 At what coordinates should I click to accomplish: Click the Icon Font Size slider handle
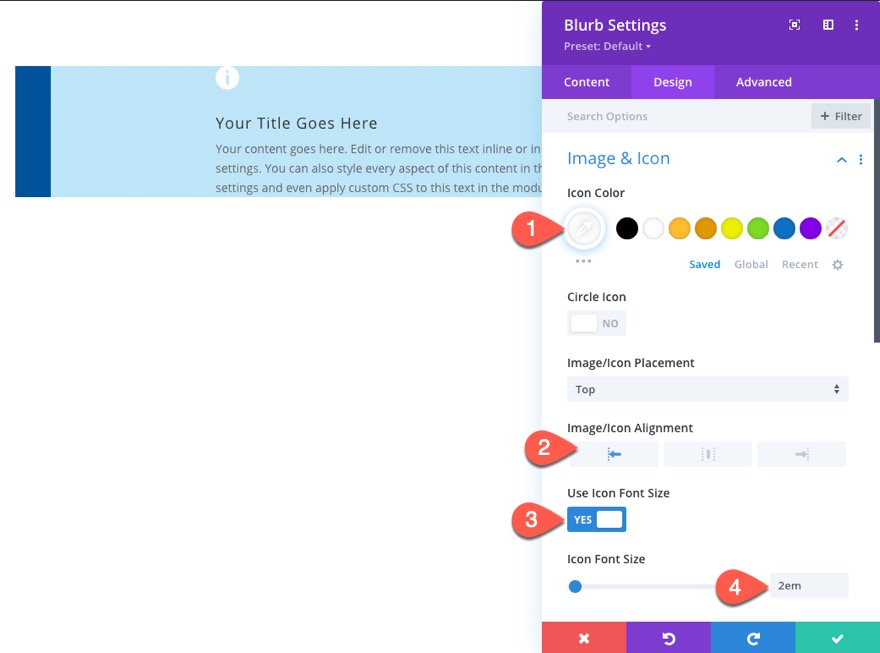tap(575, 586)
